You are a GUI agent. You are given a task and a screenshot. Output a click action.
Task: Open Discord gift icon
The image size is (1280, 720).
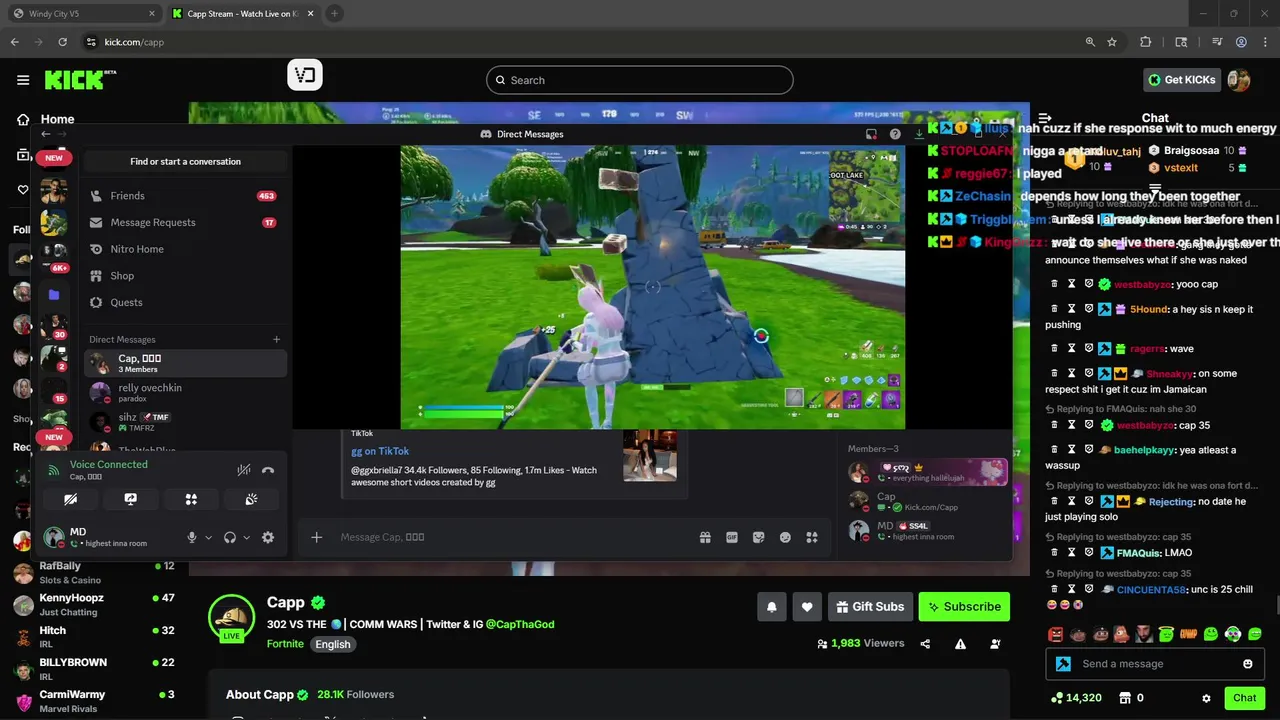point(705,537)
